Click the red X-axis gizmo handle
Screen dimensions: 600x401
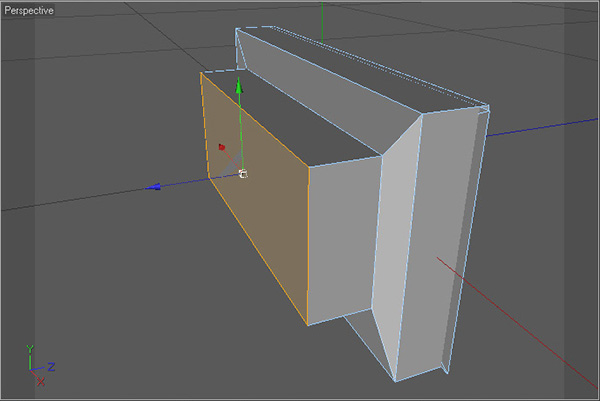[x=222, y=147]
